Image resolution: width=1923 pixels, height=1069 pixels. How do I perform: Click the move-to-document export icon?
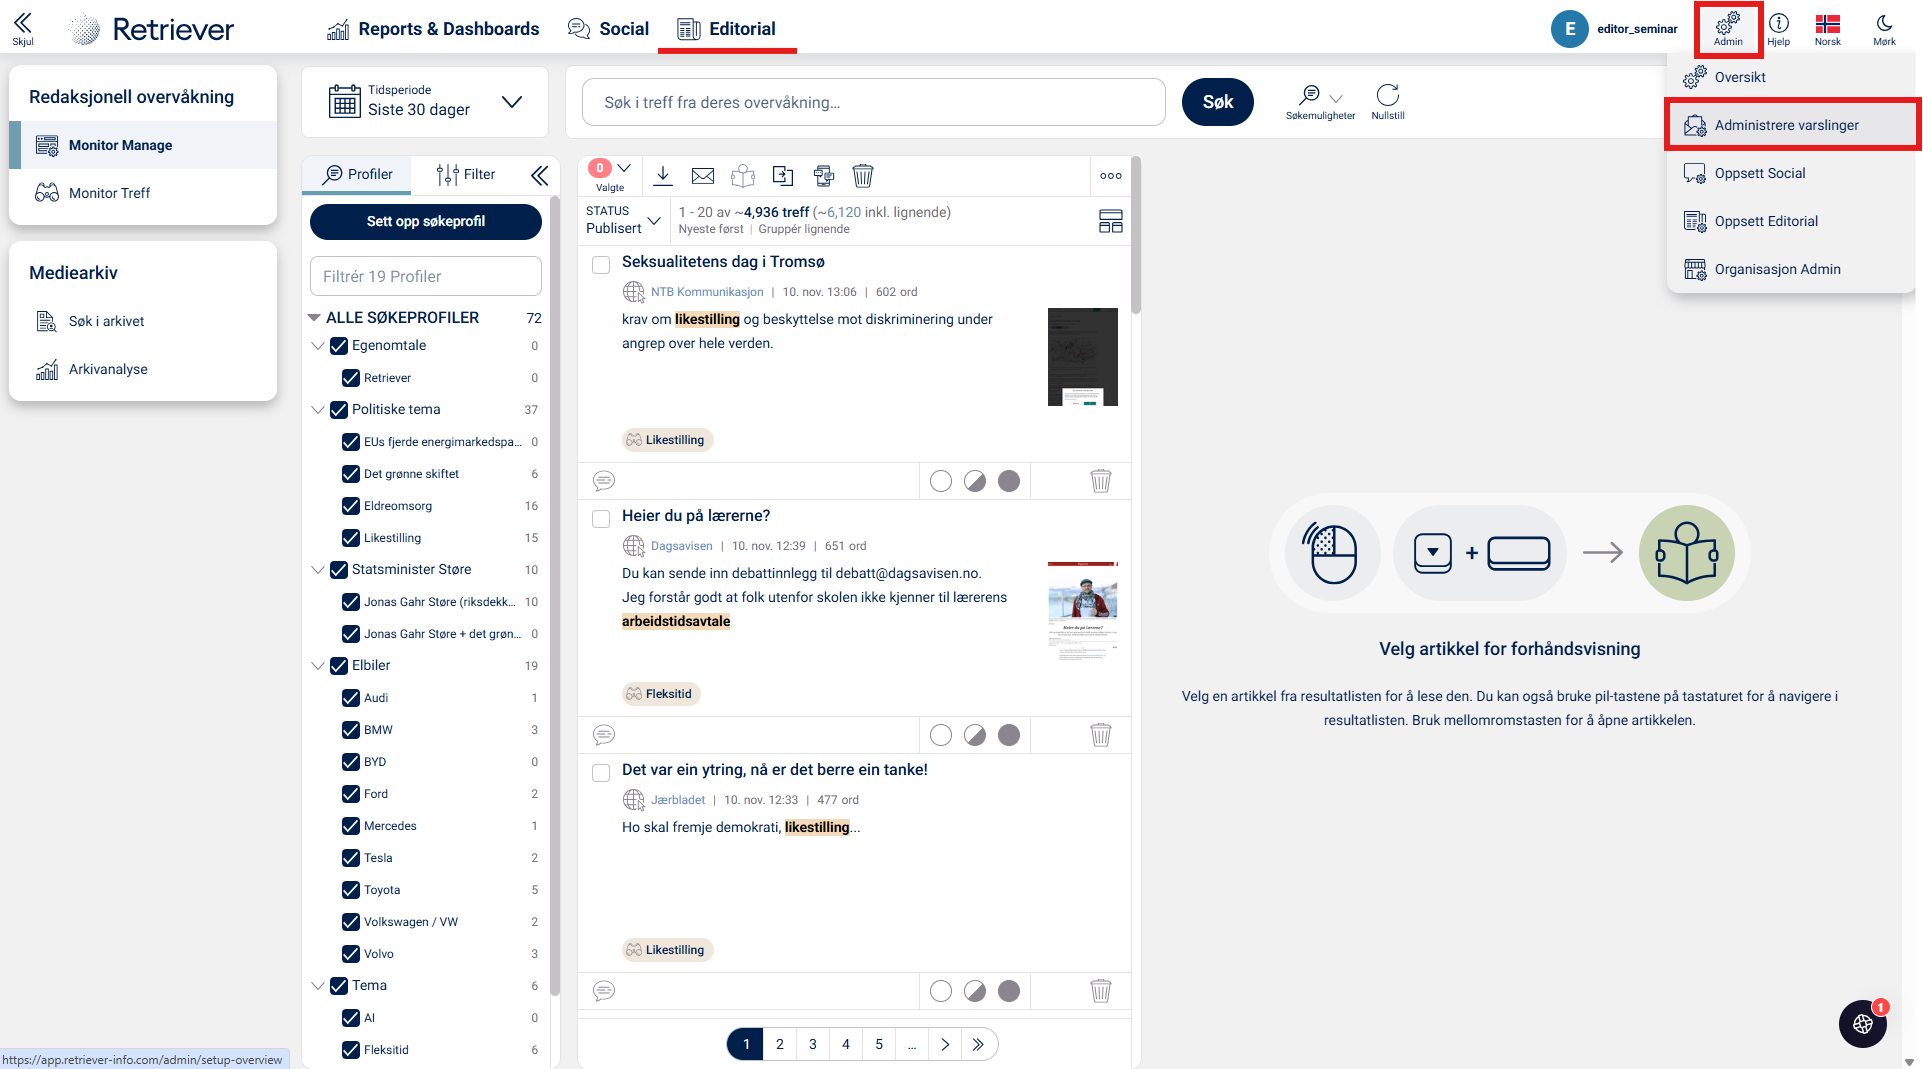tap(783, 176)
